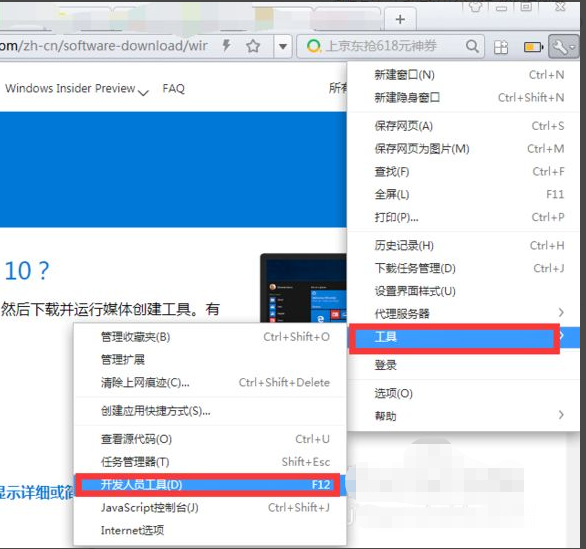Image resolution: width=586 pixels, height=549 pixels.
Task: Open the extensions grid icon
Action: [x=501, y=47]
